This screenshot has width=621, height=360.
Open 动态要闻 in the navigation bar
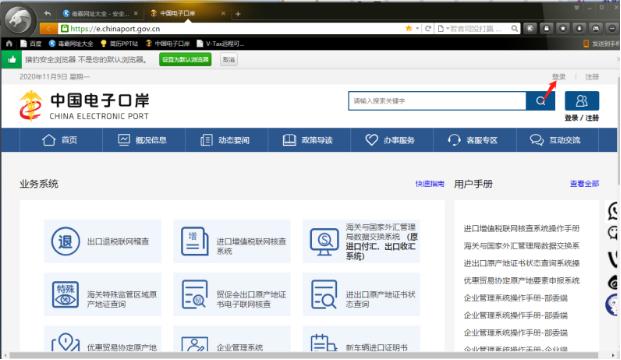[x=225, y=140]
